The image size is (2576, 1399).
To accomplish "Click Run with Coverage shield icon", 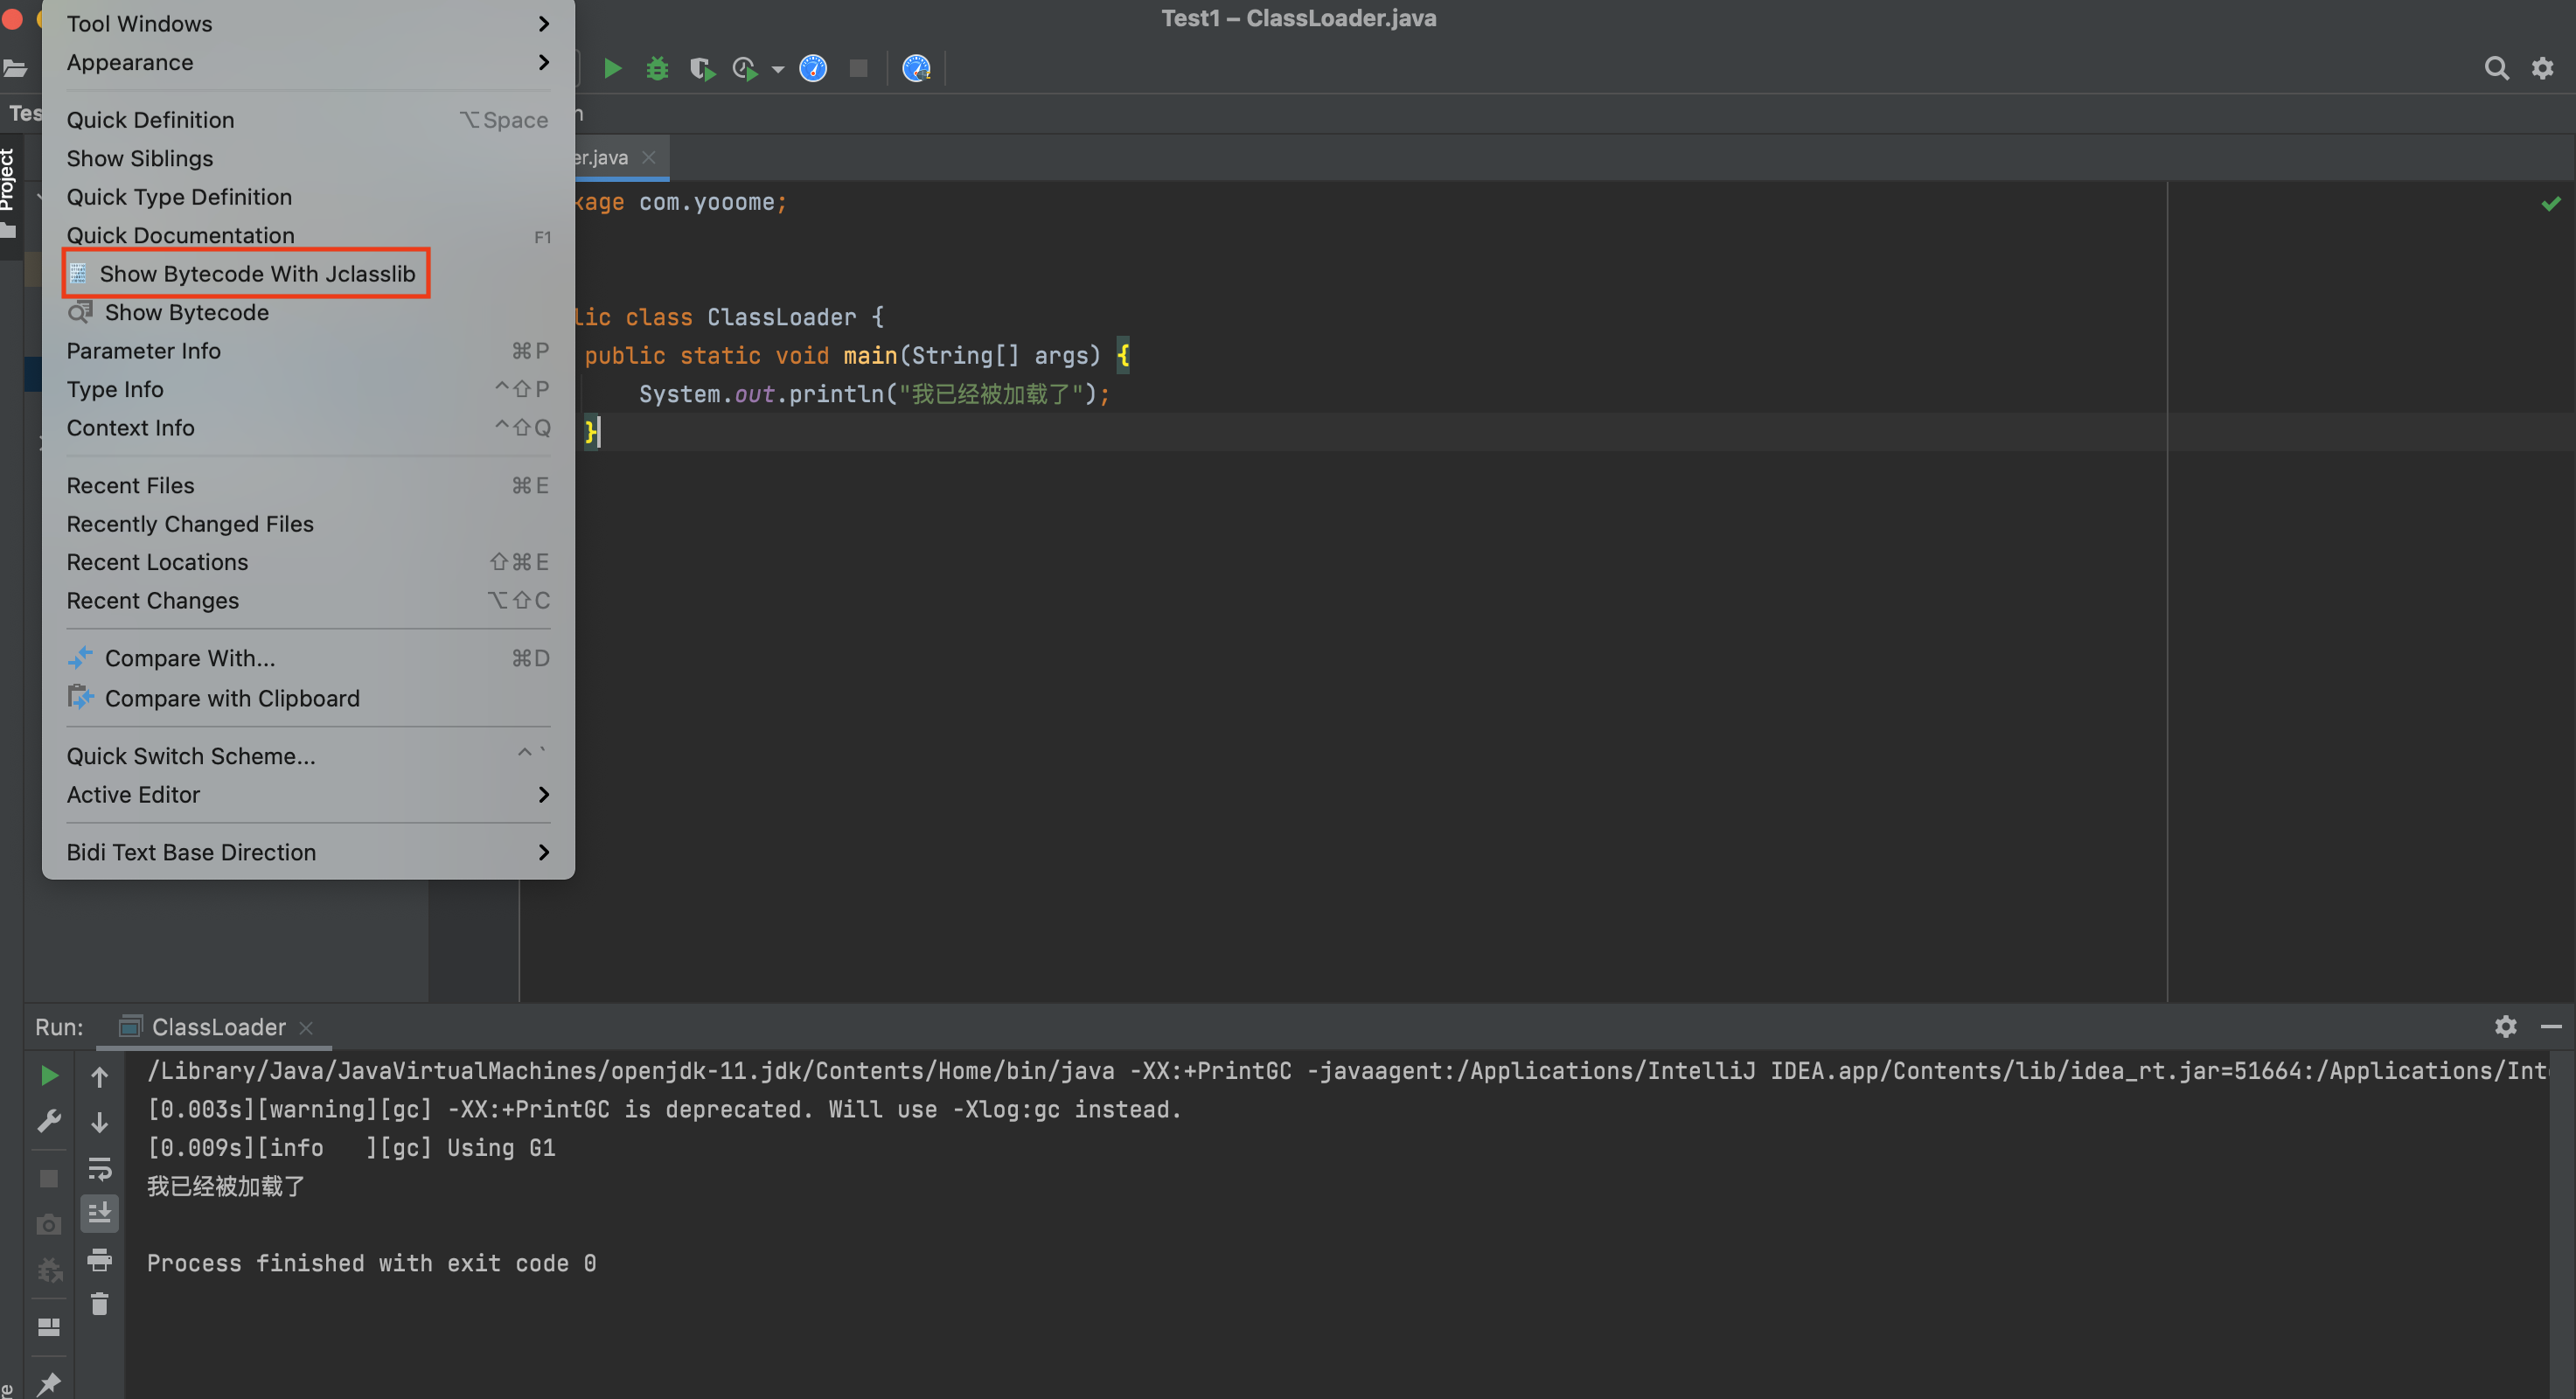I will coord(701,68).
